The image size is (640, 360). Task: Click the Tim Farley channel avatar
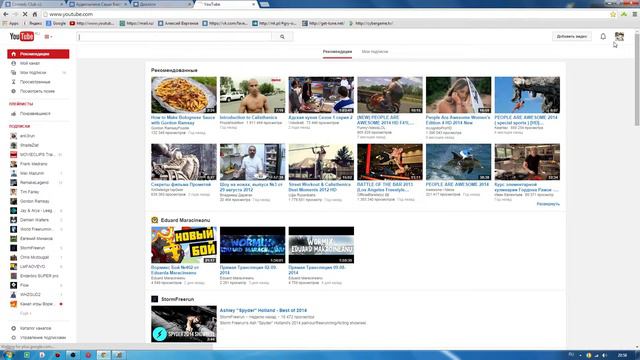tap(13, 192)
